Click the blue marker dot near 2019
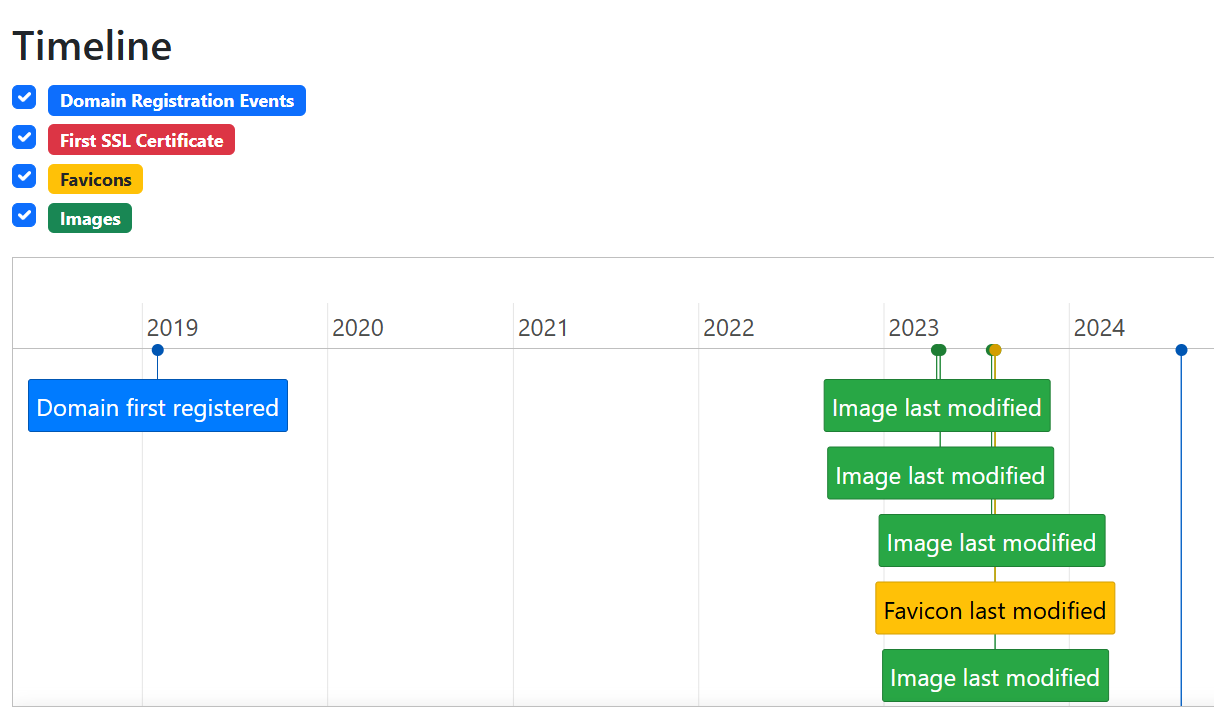 coord(157,350)
